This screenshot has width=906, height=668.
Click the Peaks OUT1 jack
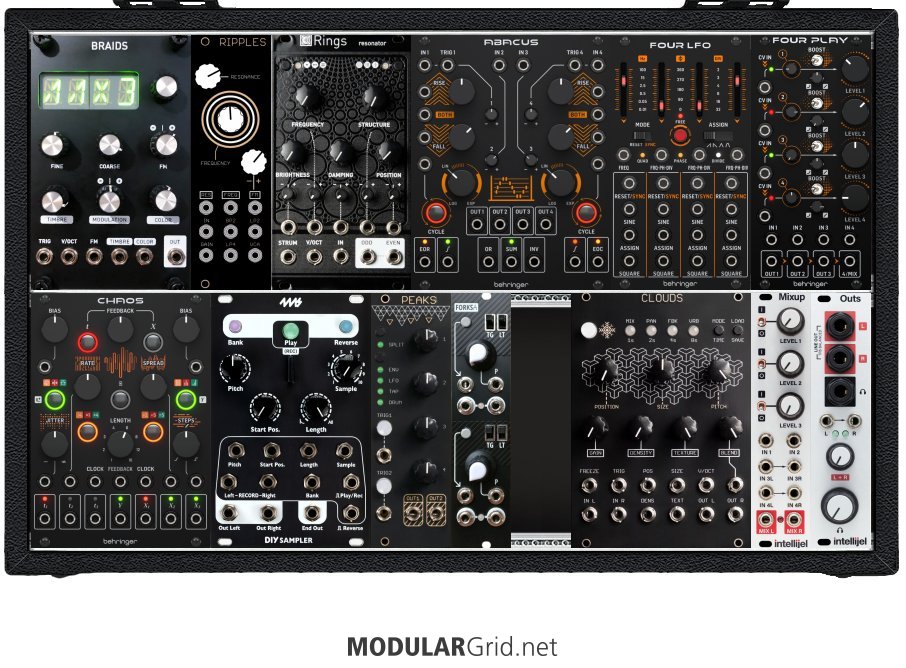[413, 512]
